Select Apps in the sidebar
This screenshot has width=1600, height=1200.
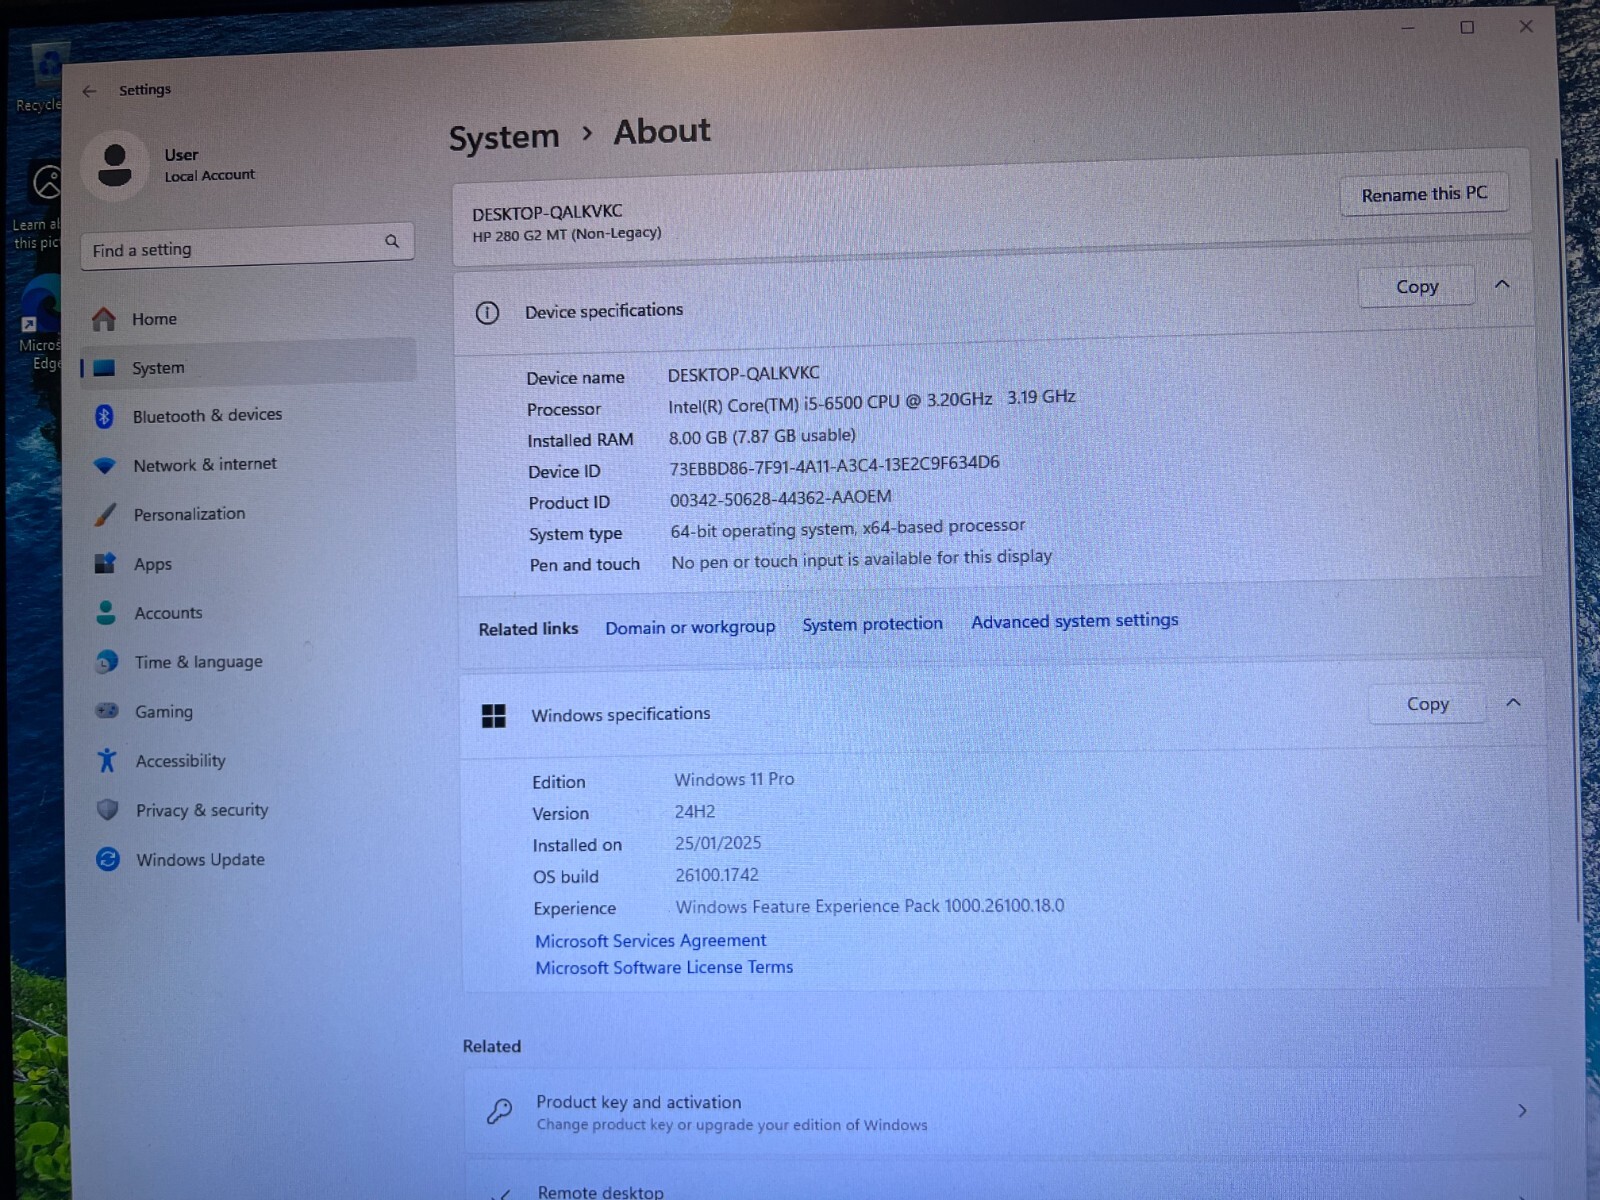pos(153,564)
